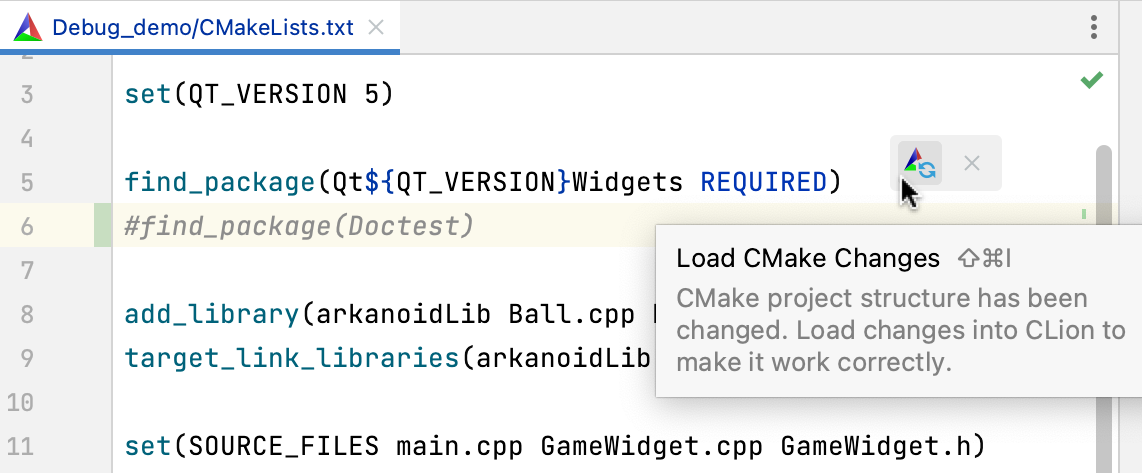Click the add_library command on line 8
Screen dimensions: 1142x473
(x=211, y=314)
